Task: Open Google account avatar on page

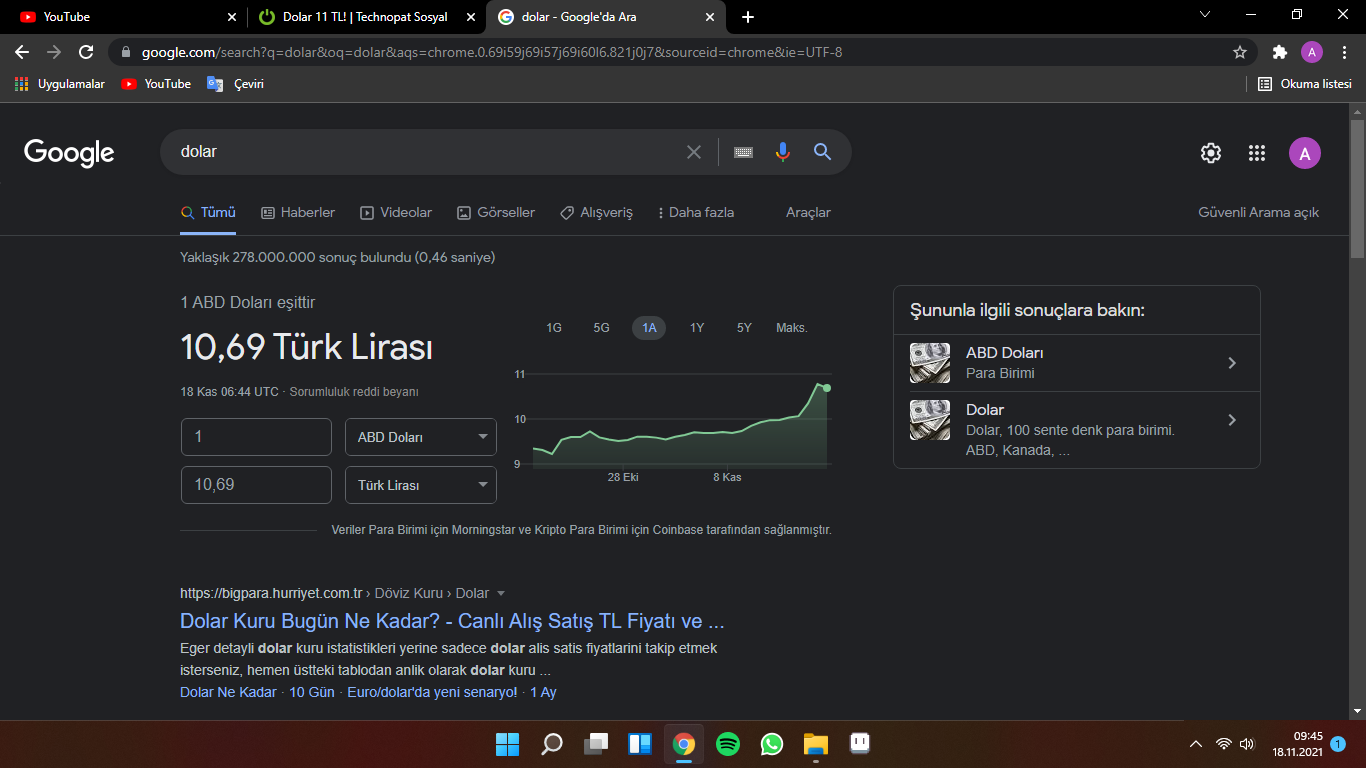Action: click(1305, 153)
